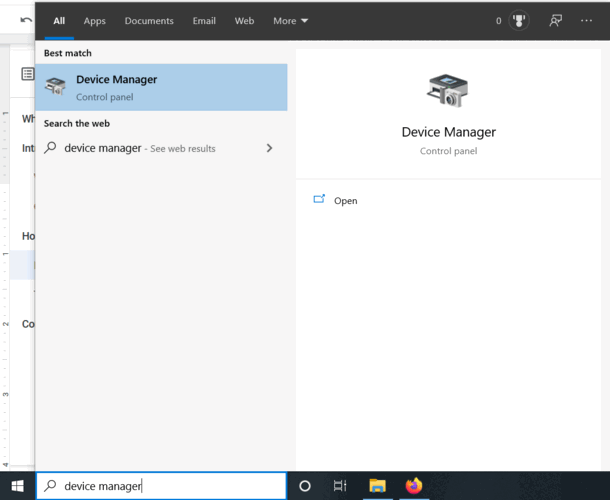
Task: Select the Web filter tab
Action: pyautogui.click(x=244, y=21)
